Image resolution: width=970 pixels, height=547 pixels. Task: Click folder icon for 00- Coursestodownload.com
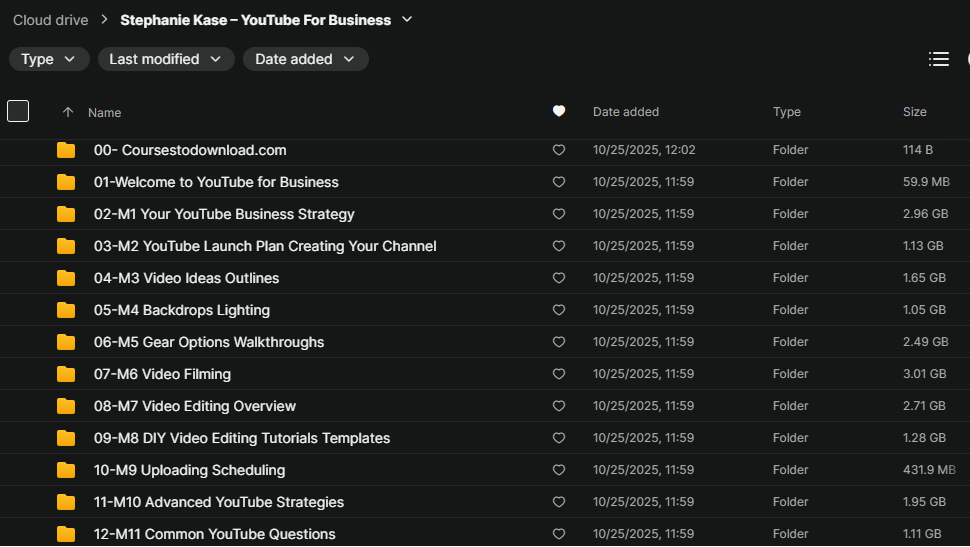(x=66, y=150)
